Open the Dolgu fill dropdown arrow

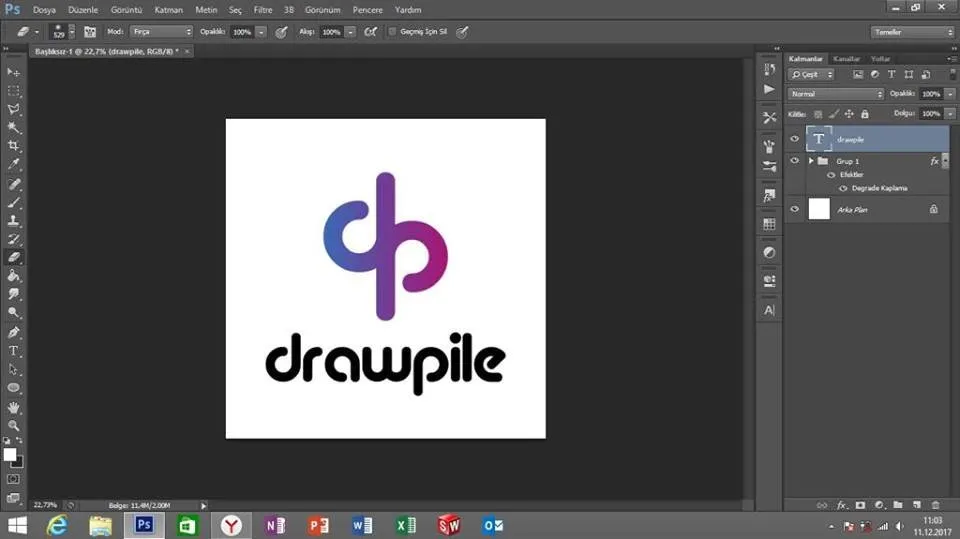pos(950,114)
